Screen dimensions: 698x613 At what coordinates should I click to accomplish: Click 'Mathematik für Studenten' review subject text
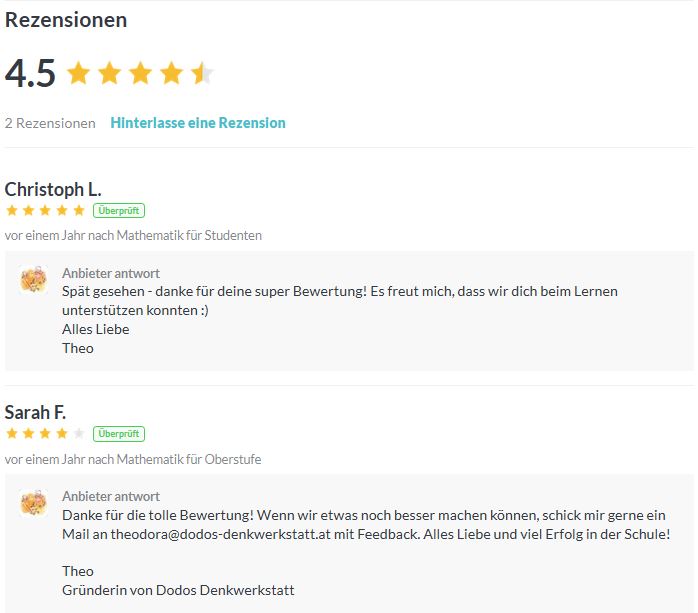coord(189,235)
